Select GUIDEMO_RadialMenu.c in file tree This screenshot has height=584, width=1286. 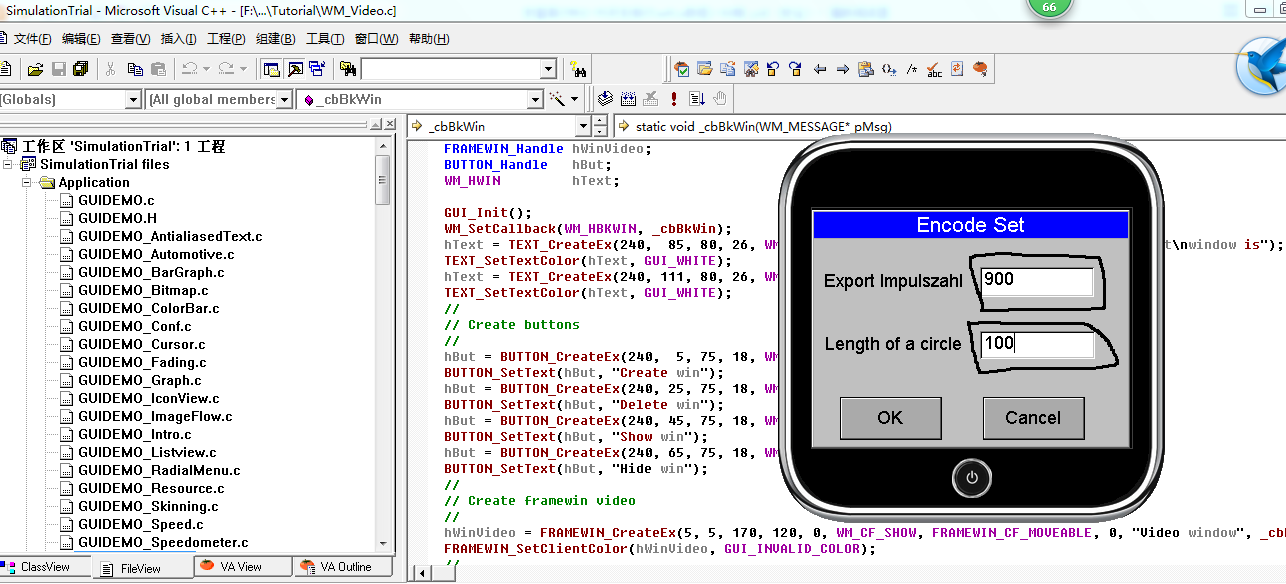click(159, 470)
